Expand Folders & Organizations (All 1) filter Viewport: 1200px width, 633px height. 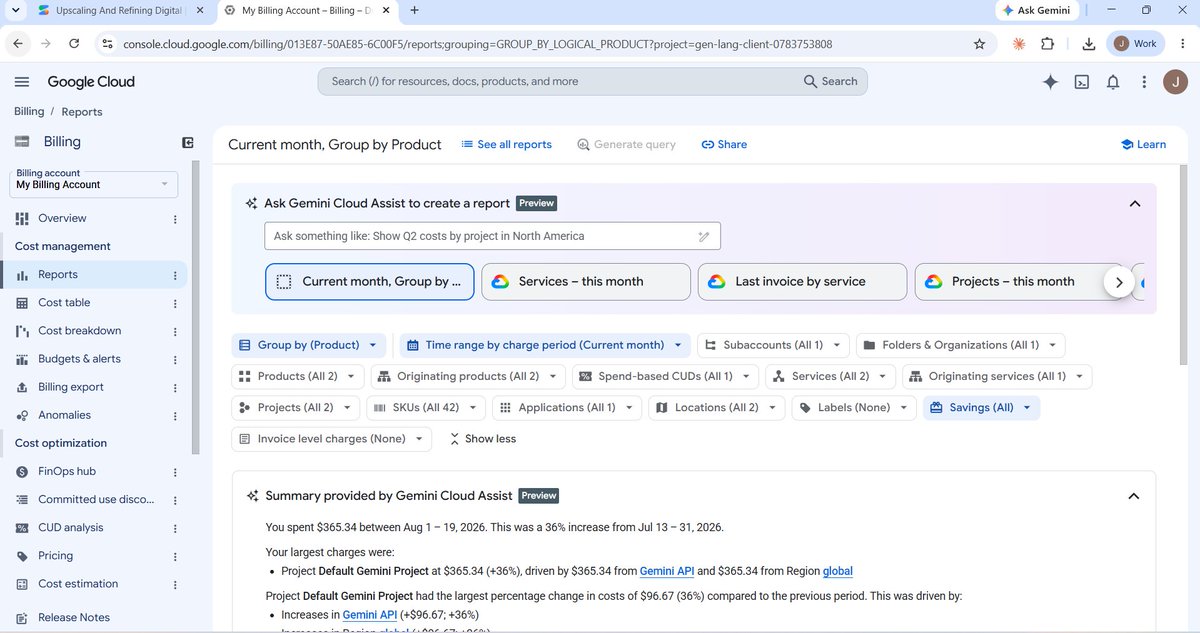click(960, 345)
